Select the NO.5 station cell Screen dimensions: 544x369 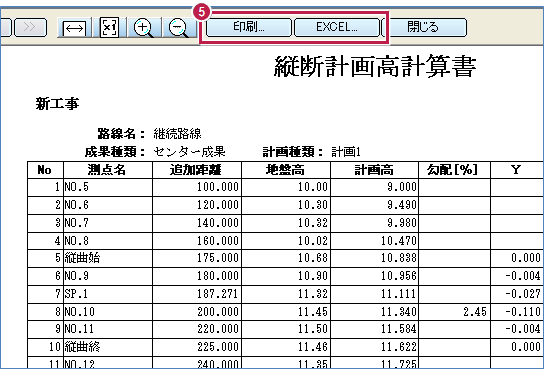point(108,187)
